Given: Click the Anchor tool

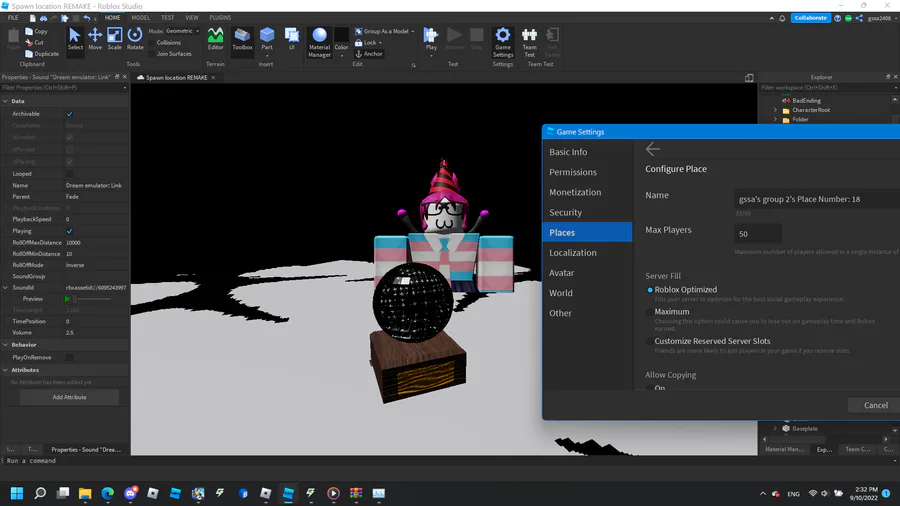Looking at the screenshot, I should pos(368,54).
